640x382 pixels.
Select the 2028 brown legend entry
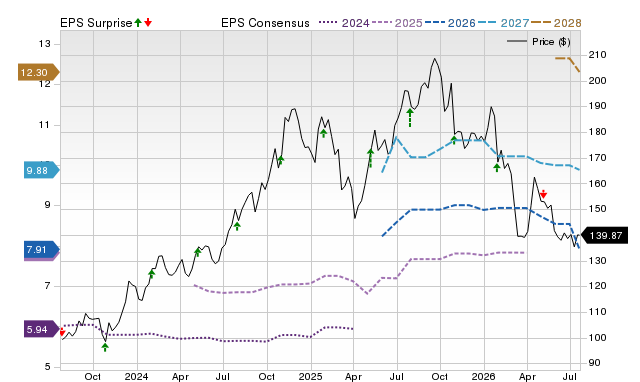pos(556,23)
